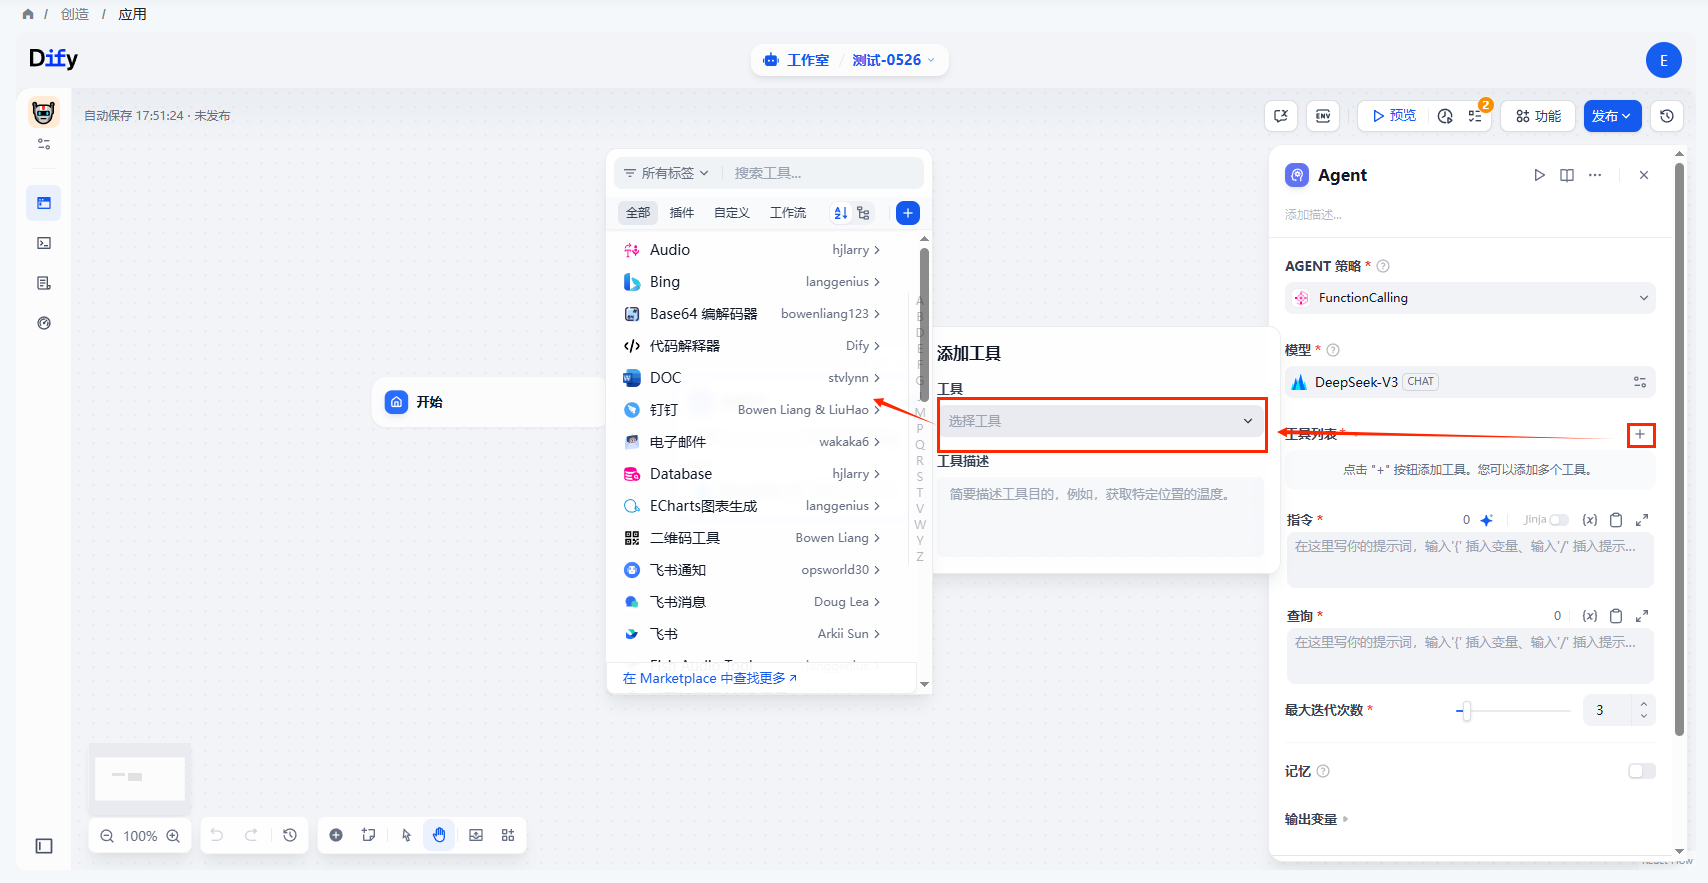Open the conversation variables icon
1708x883 pixels.
tap(1281, 116)
